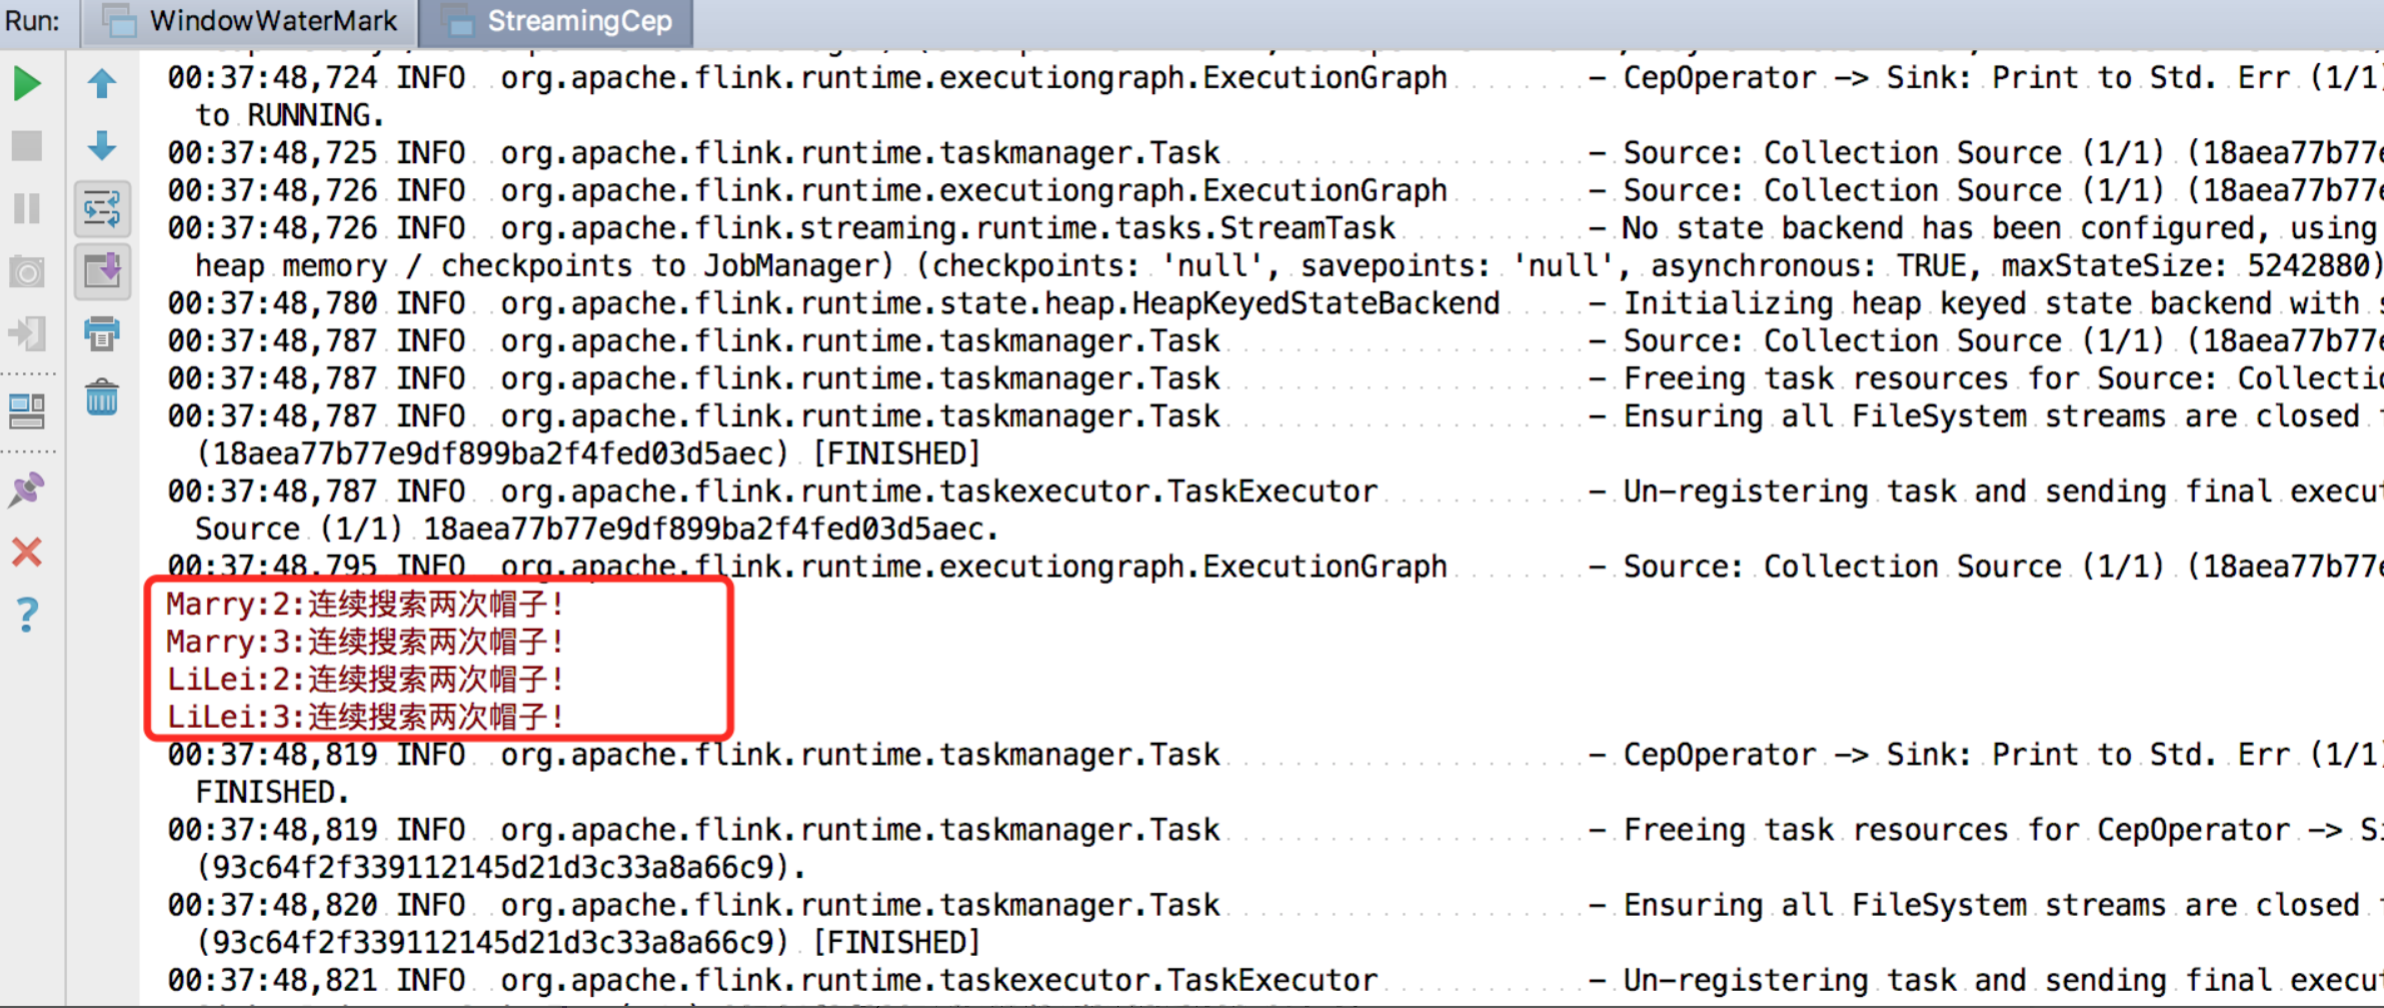Close the Run tab with red X
The width and height of the screenshot is (2384, 1008).
pyautogui.click(x=27, y=552)
